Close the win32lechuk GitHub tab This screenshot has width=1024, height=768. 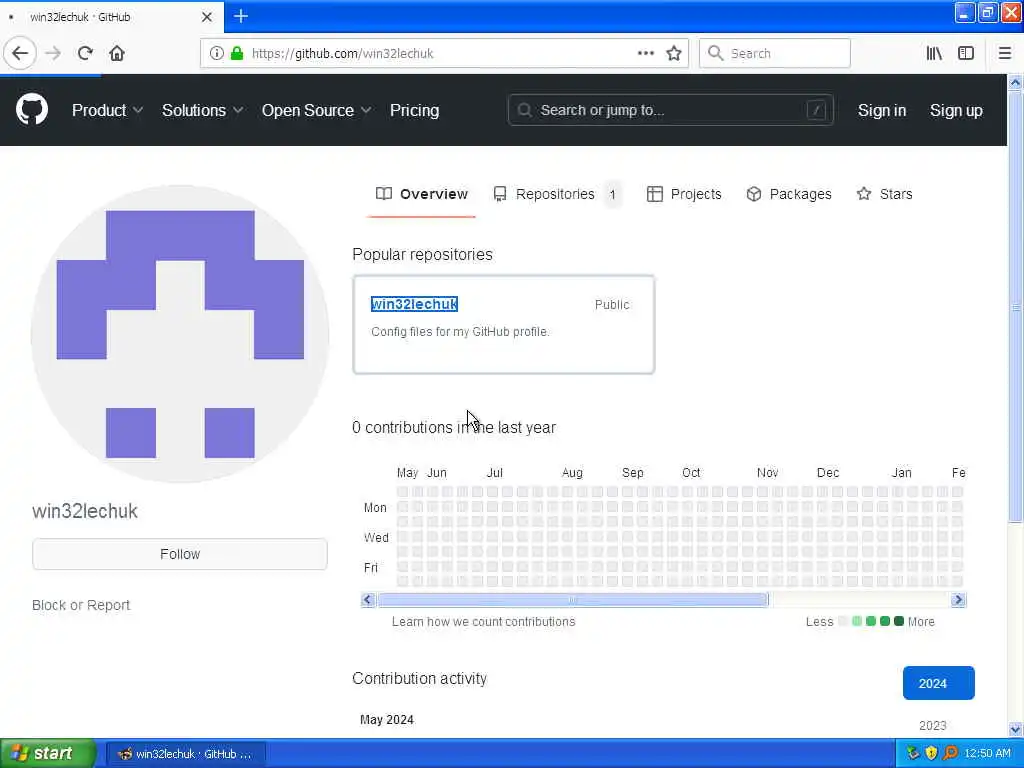pyautogui.click(x=207, y=17)
